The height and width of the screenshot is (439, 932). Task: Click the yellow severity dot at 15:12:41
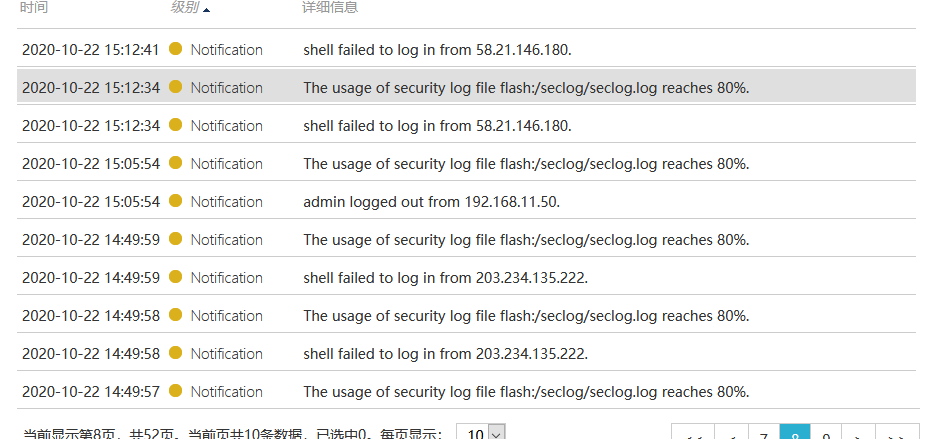[x=176, y=49]
